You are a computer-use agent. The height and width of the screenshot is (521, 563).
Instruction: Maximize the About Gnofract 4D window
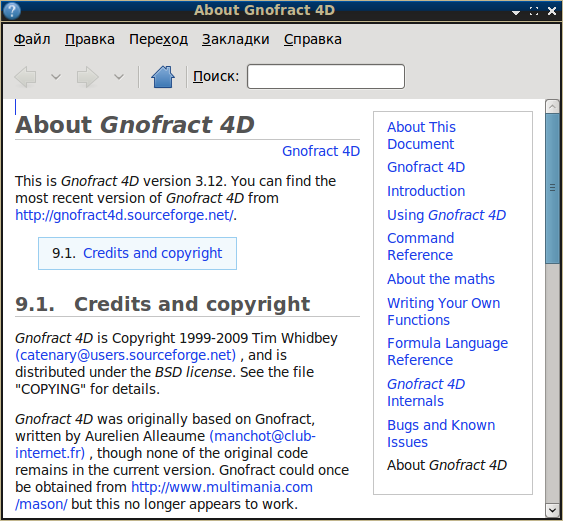point(534,11)
